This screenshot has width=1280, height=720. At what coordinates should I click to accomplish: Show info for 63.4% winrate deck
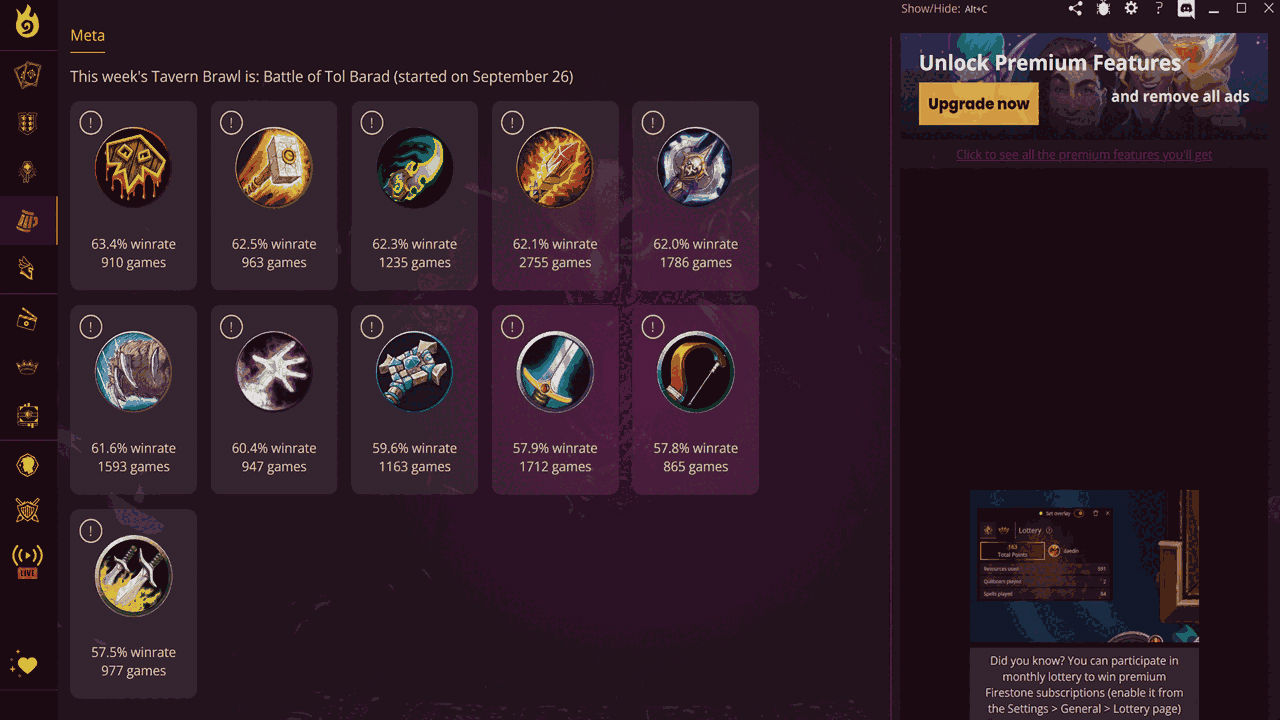coord(90,123)
